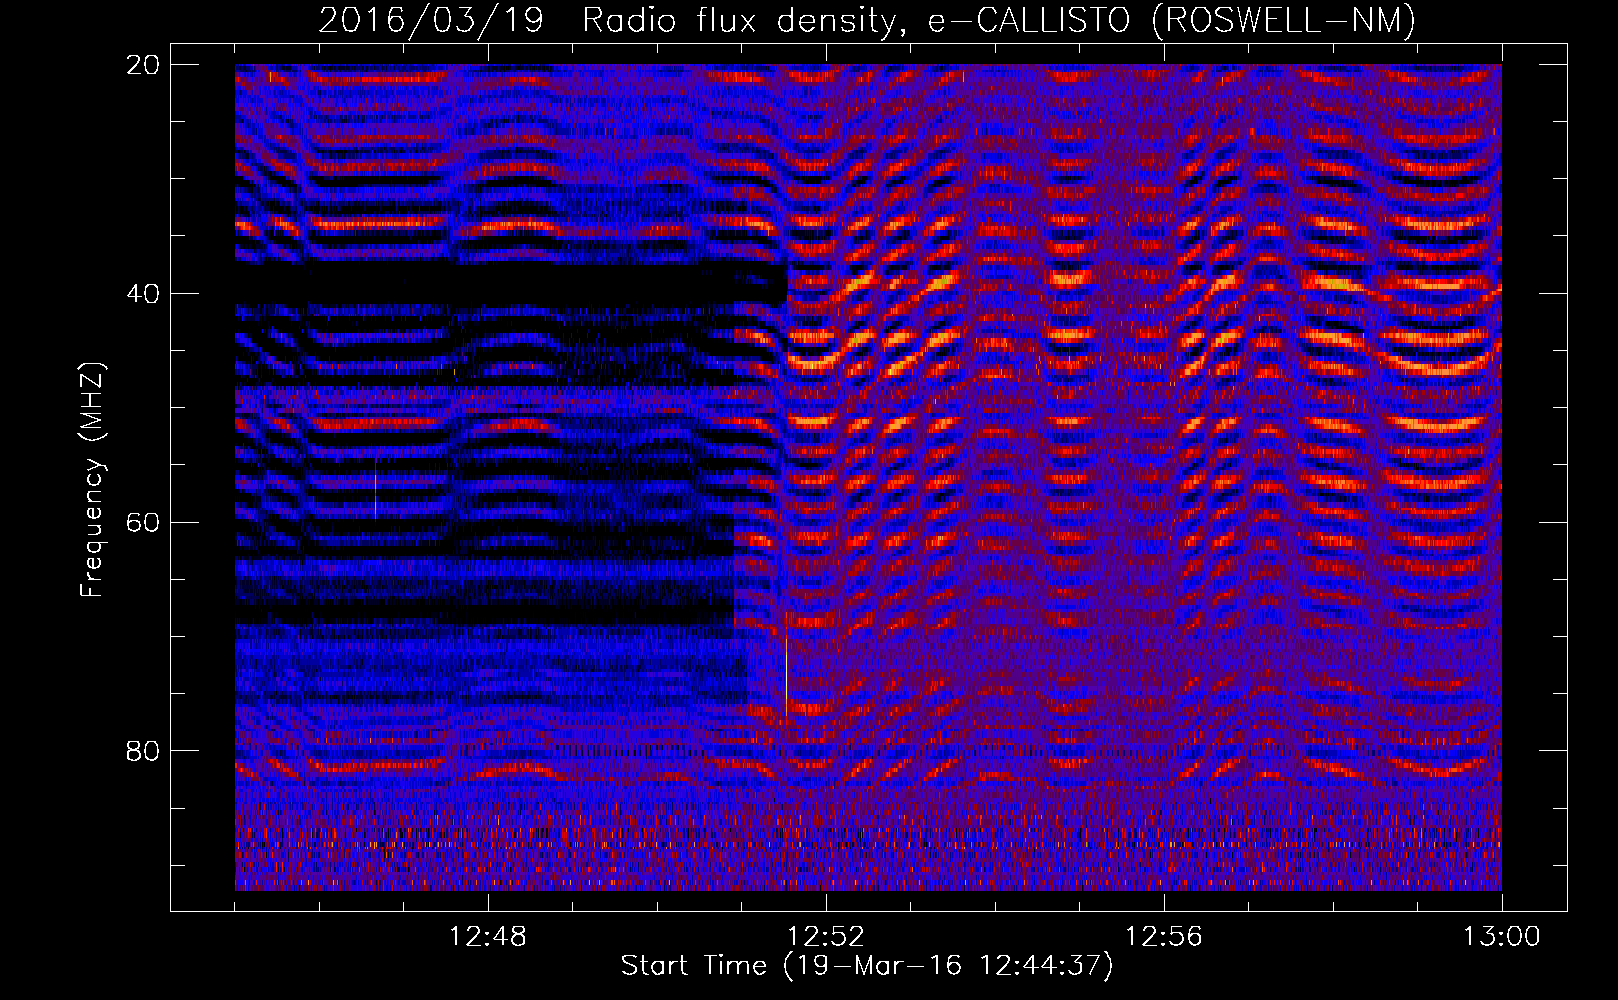The height and width of the screenshot is (1000, 1618).
Task: Click the 60 MHz frequency tick label
Action: (x=143, y=522)
